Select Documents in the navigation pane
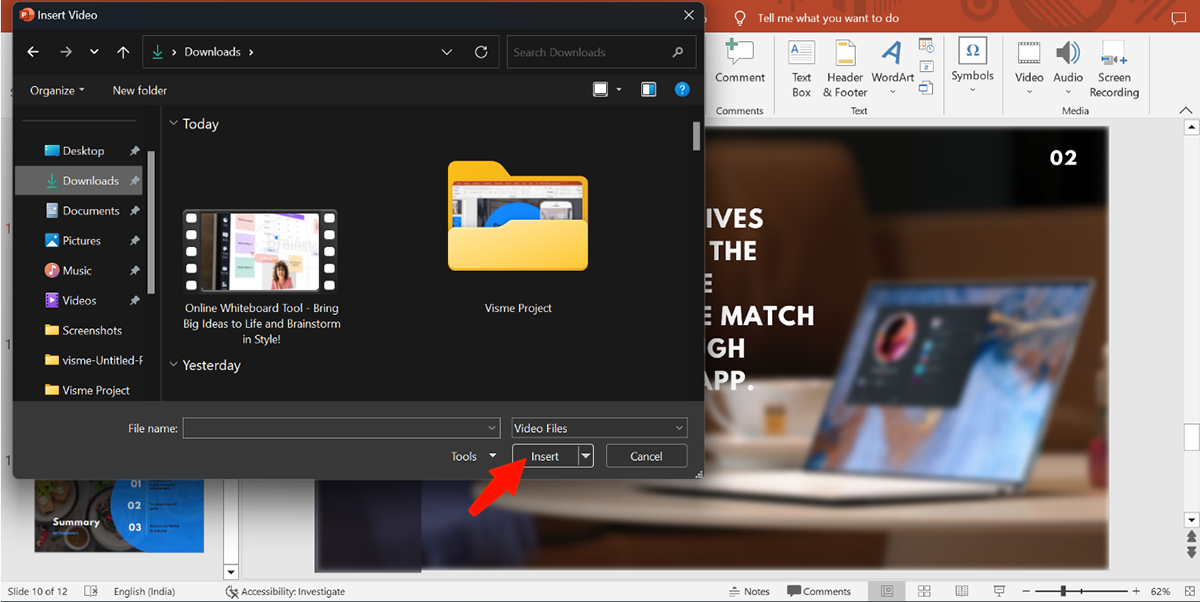The height and width of the screenshot is (602, 1200). [91, 211]
